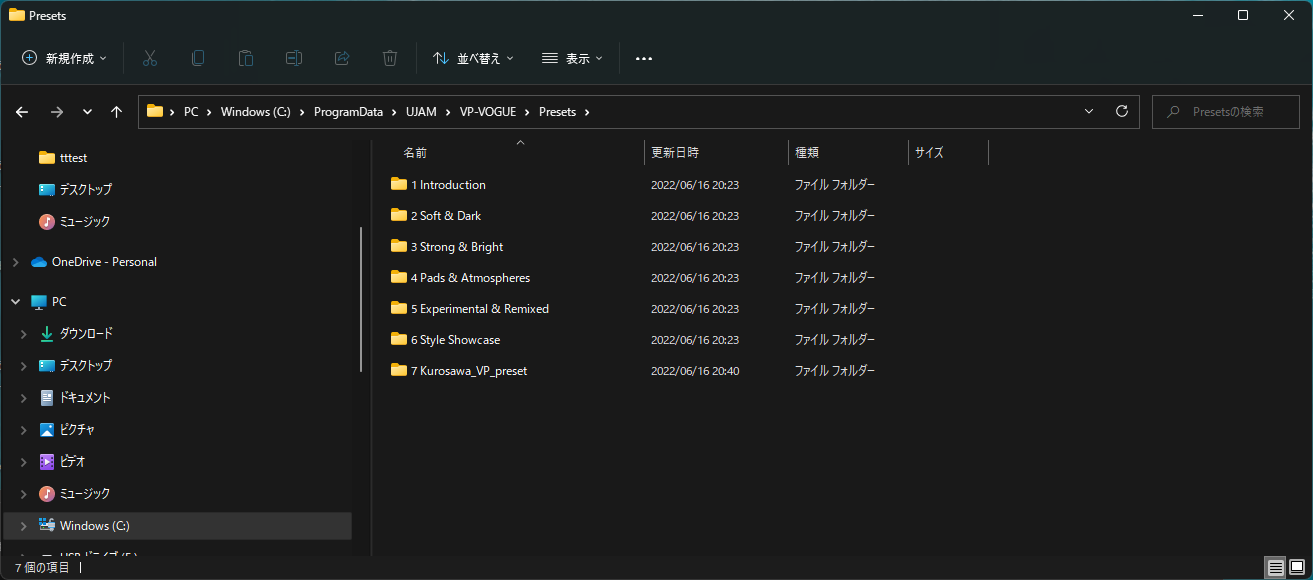
Task: Open the three-dots more options menu
Action: coord(644,59)
